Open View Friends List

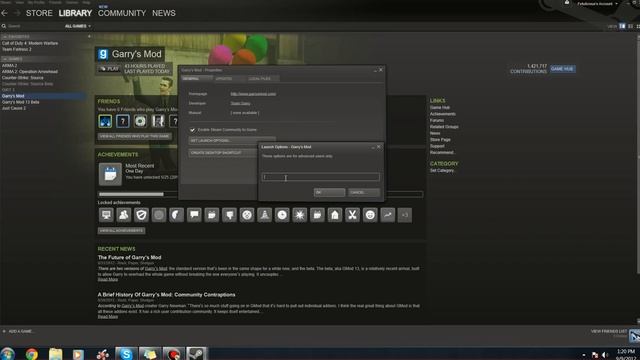click(x=609, y=331)
